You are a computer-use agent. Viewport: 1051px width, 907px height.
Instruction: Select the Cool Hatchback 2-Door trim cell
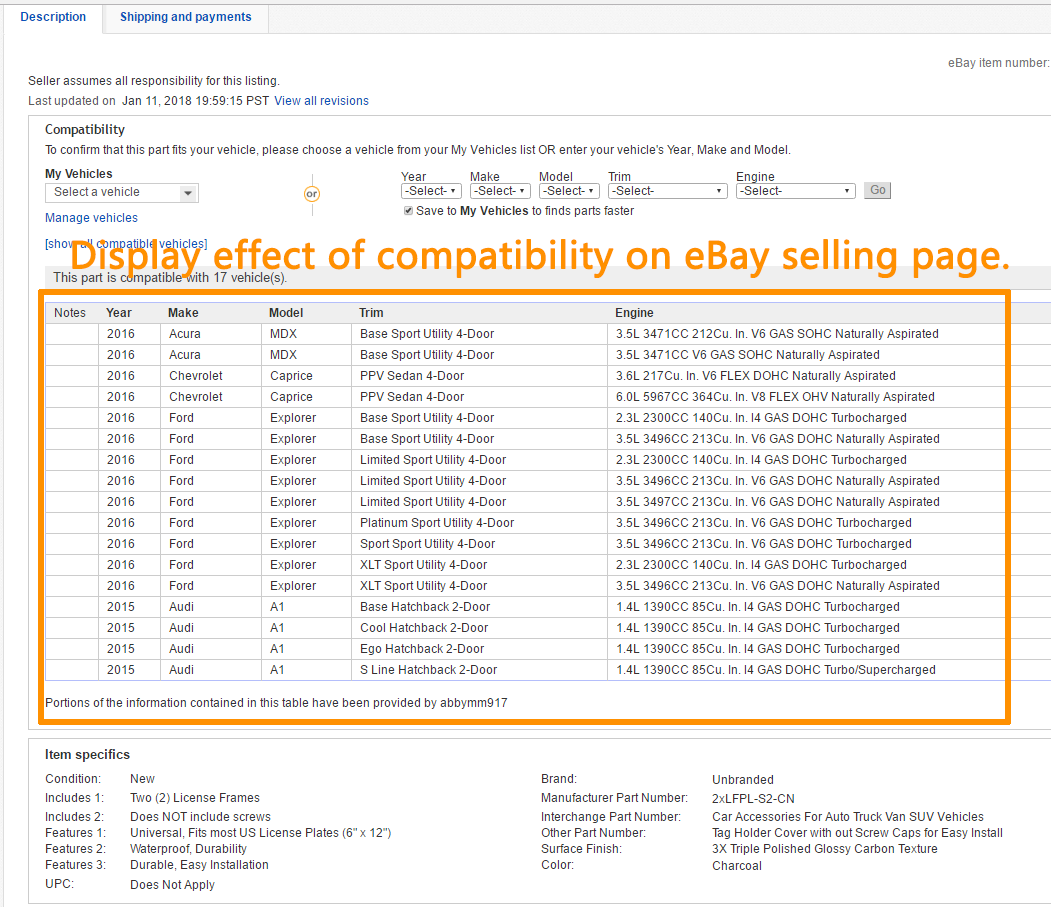point(424,628)
